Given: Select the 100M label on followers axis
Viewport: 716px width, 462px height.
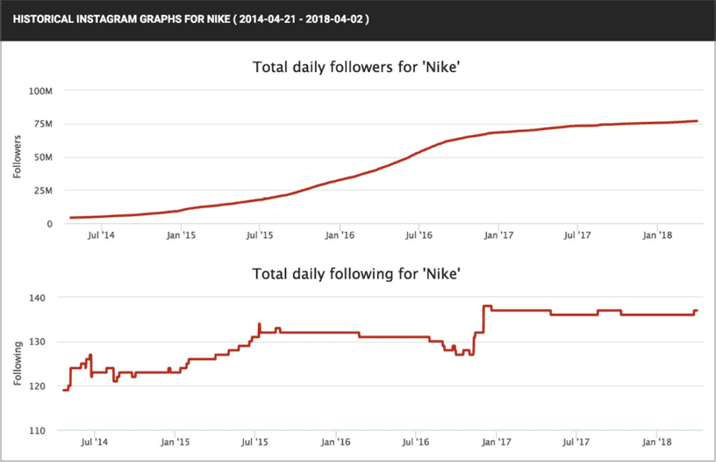Looking at the screenshot, I should 41,91.
